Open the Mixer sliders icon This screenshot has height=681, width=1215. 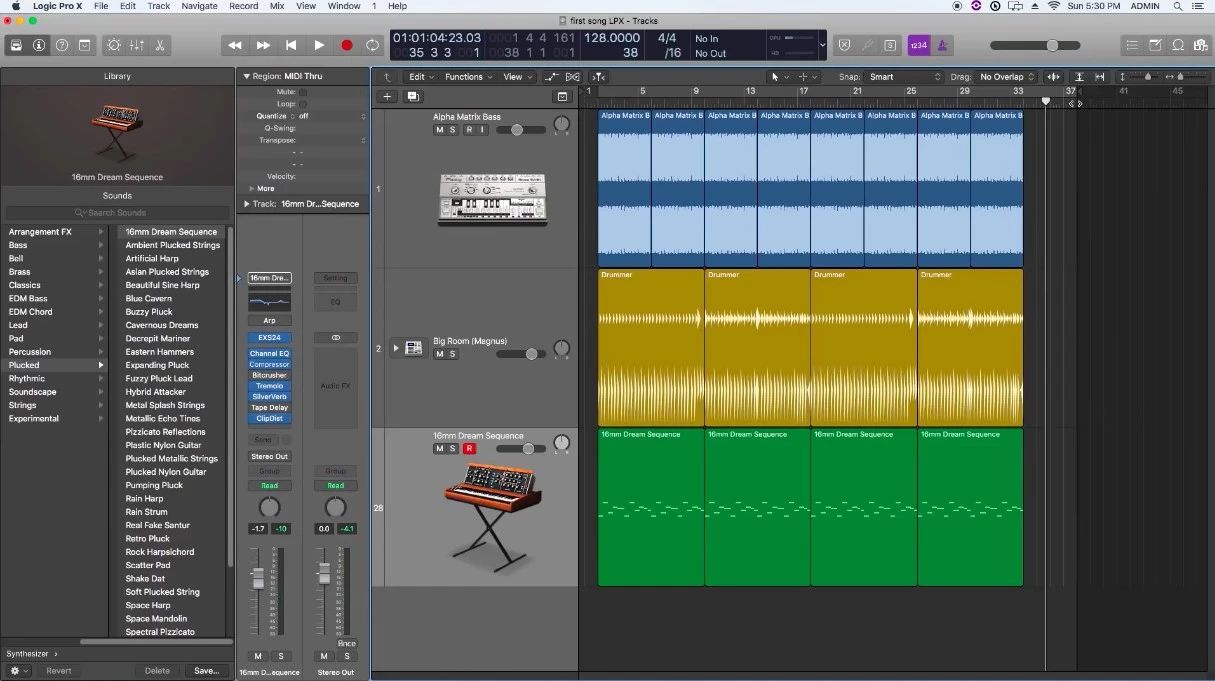[136, 45]
